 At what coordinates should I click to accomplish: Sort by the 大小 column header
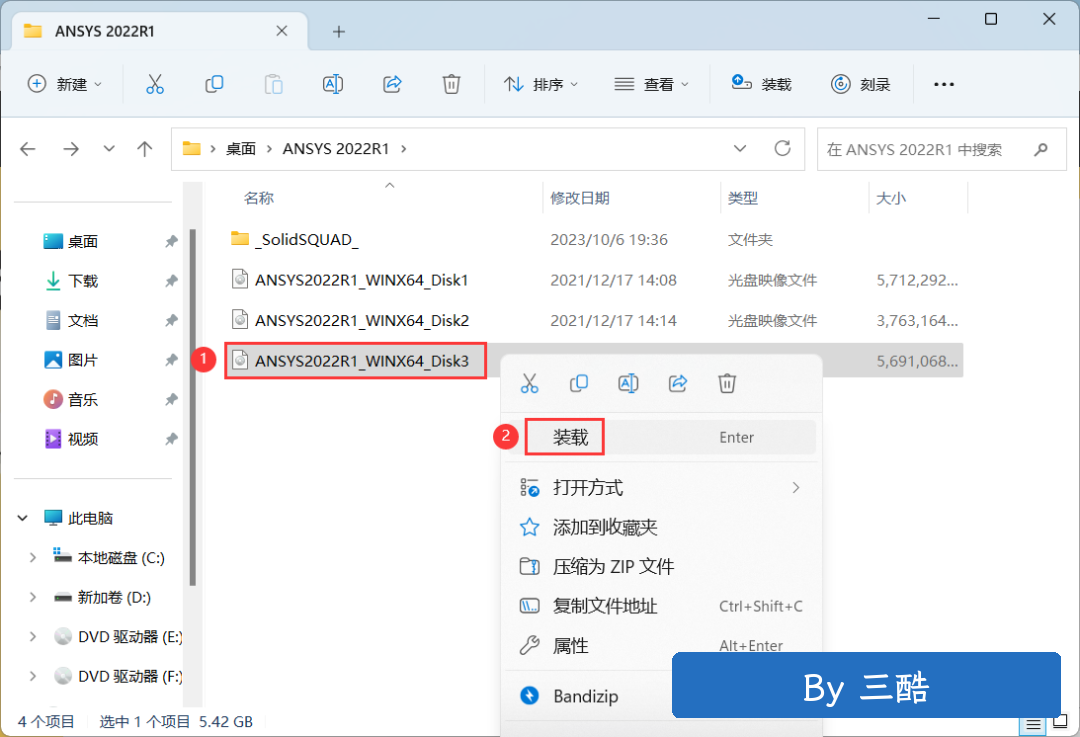(891, 198)
